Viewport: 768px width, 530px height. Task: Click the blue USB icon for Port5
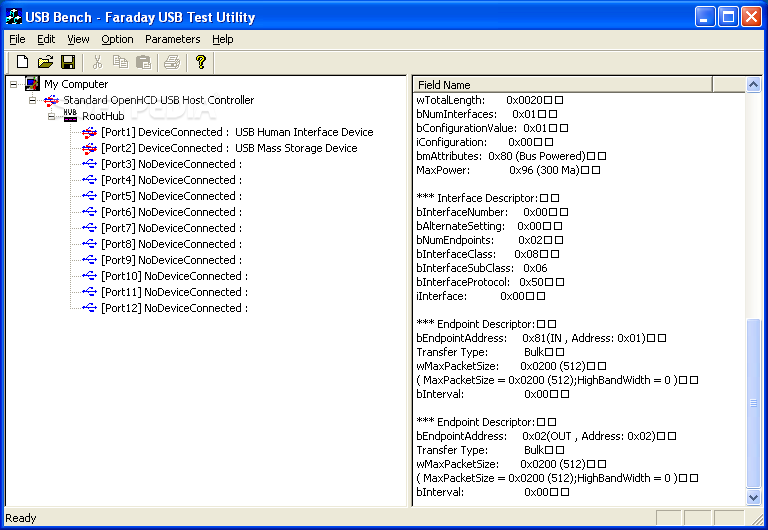90,196
